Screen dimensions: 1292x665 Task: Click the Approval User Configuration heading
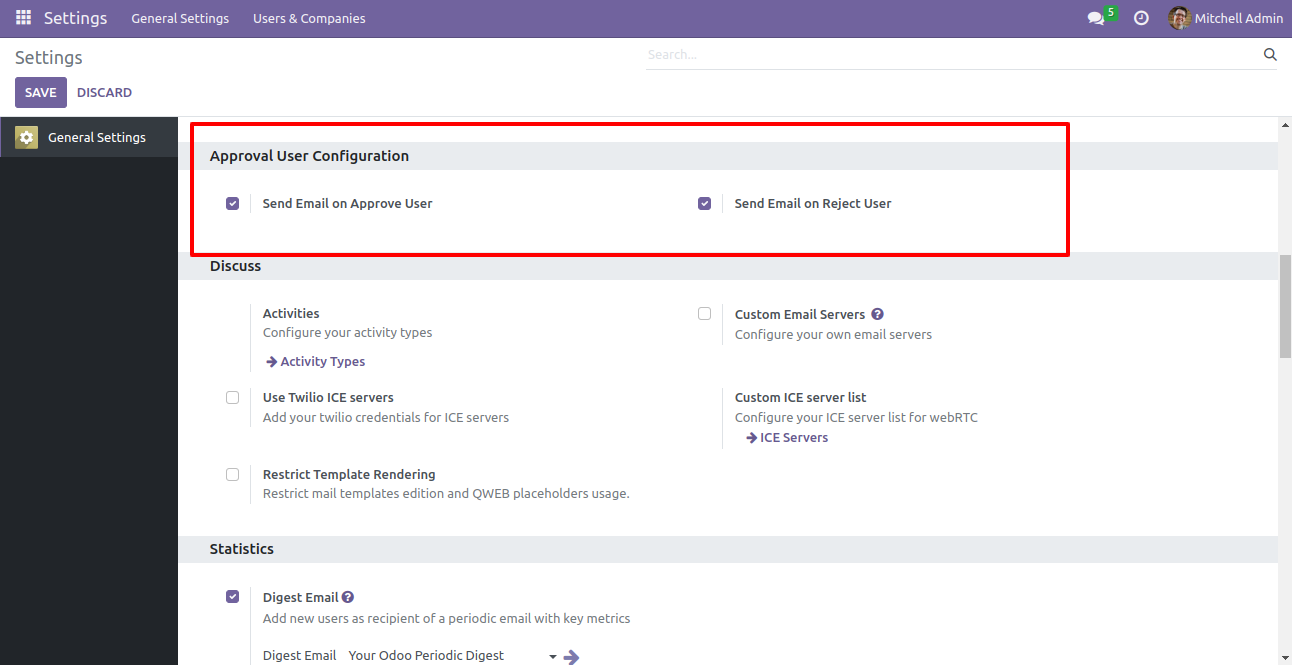pos(309,156)
